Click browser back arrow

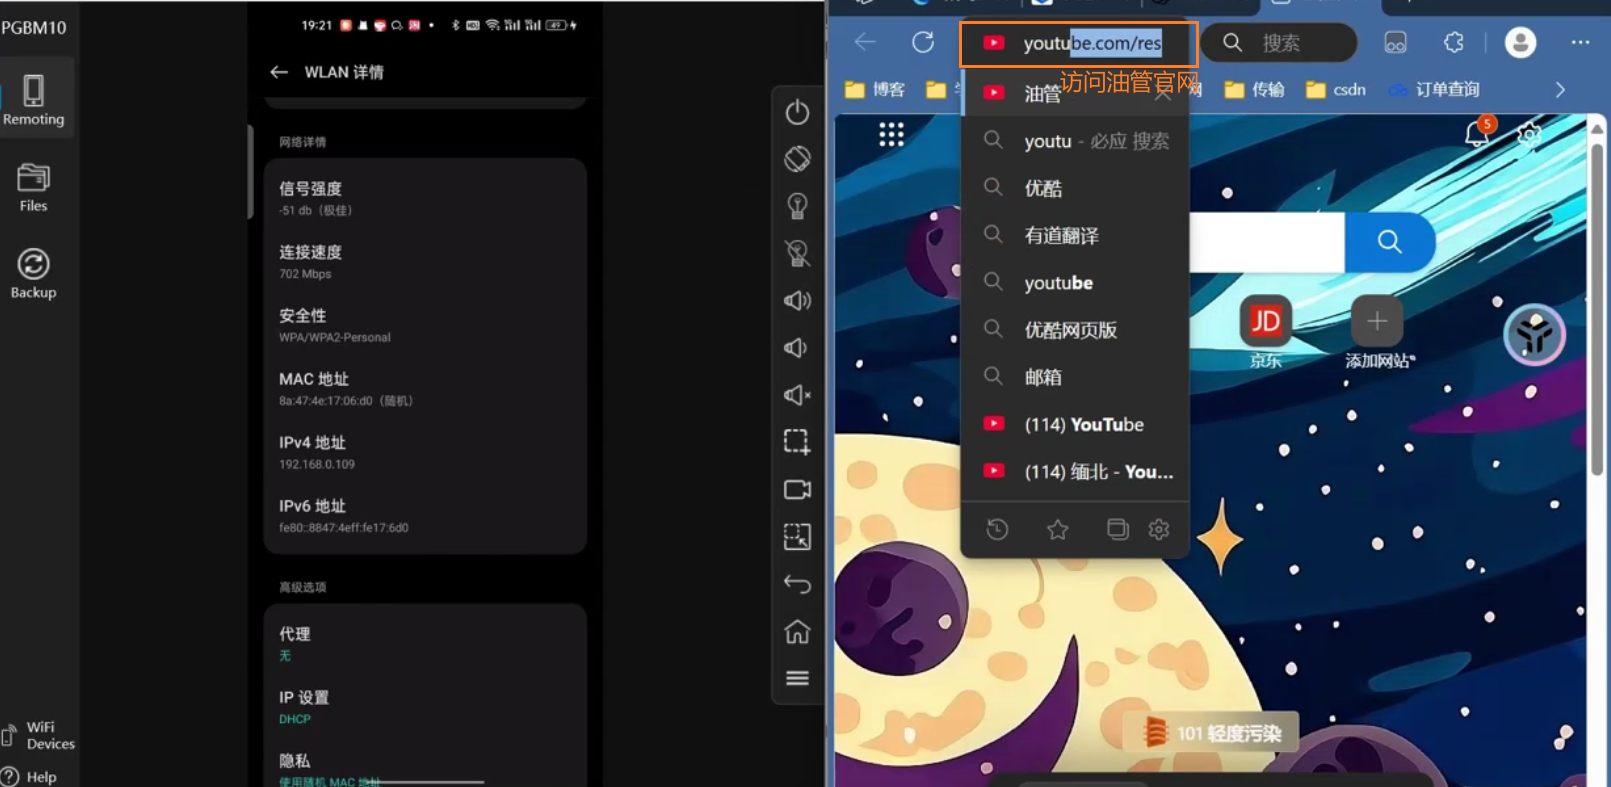865,42
